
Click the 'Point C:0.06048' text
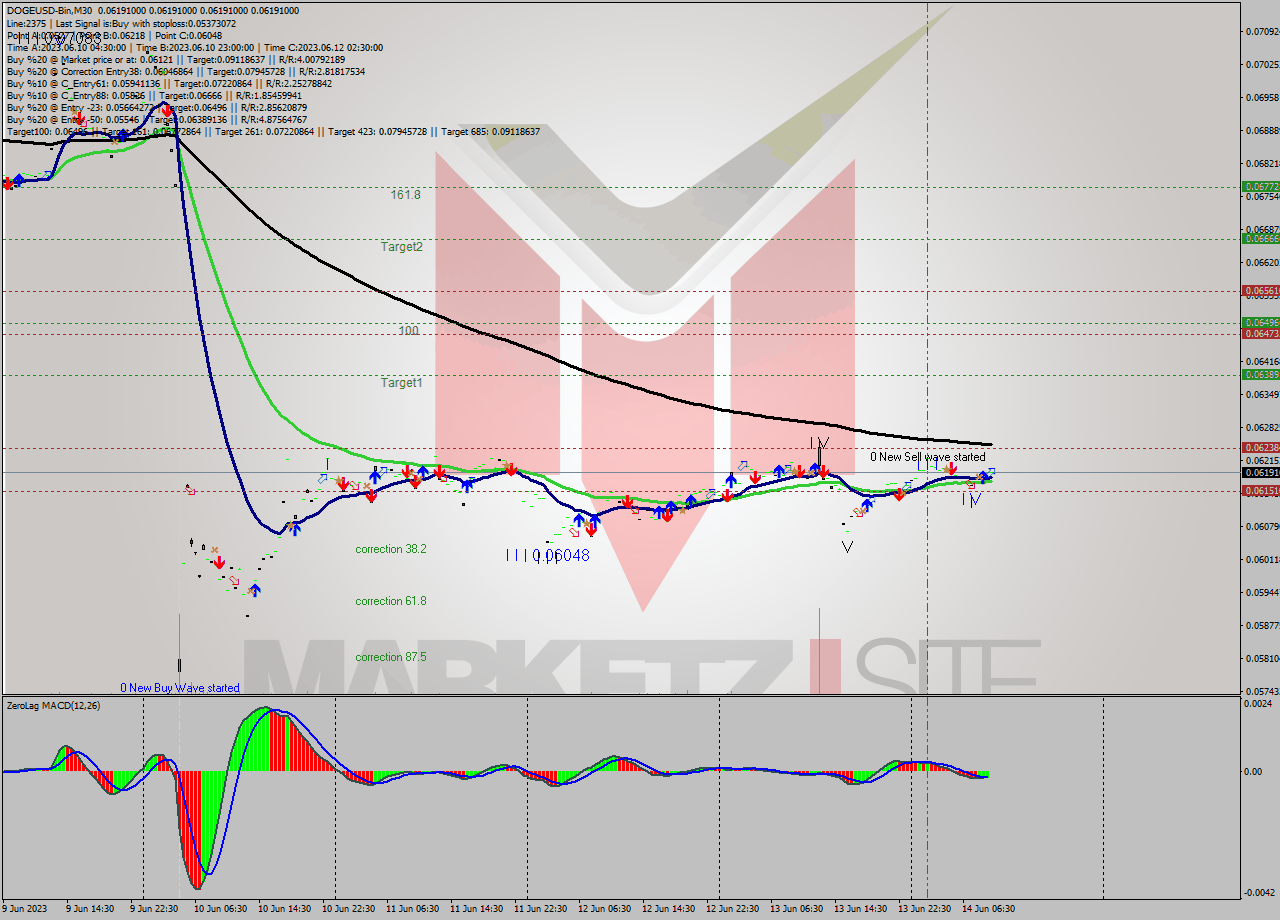187,35
